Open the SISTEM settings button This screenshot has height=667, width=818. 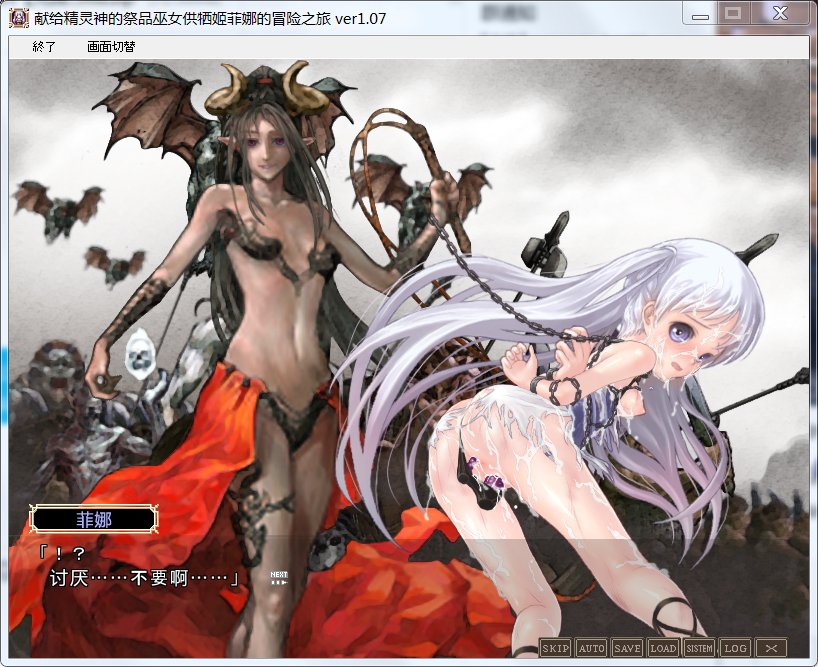(699, 648)
